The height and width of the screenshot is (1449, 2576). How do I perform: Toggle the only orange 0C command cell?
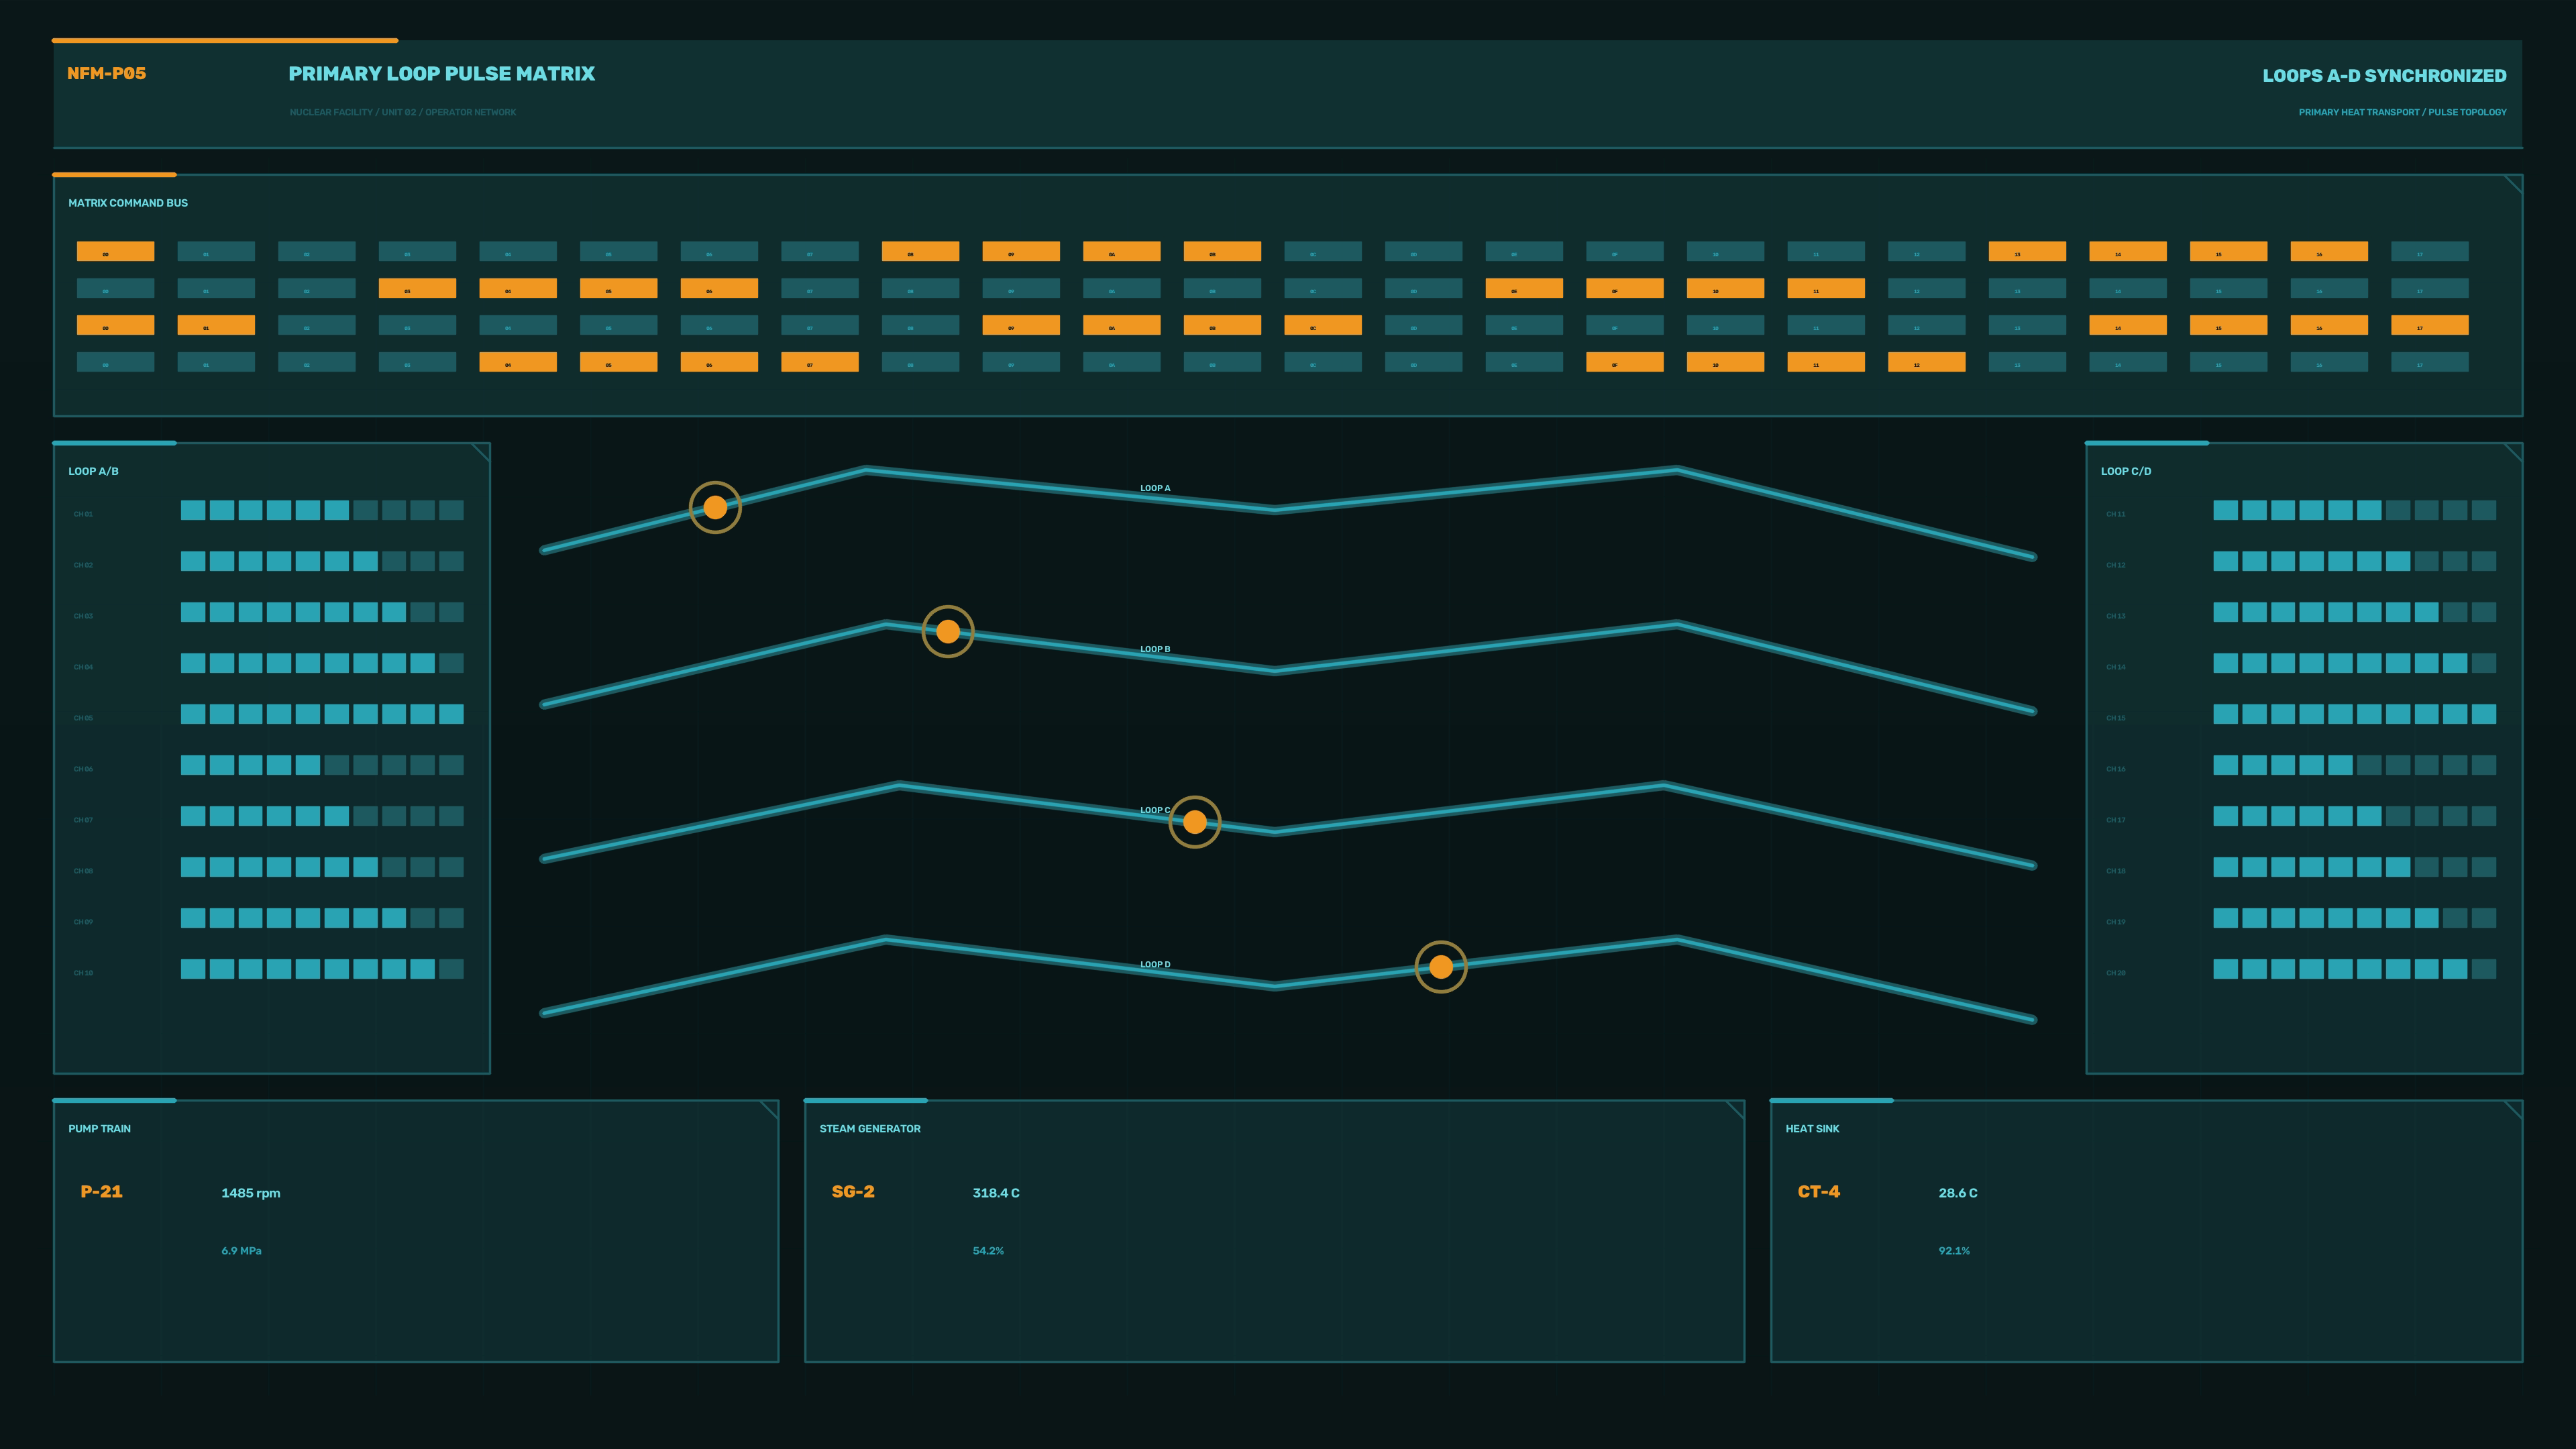(x=1323, y=325)
